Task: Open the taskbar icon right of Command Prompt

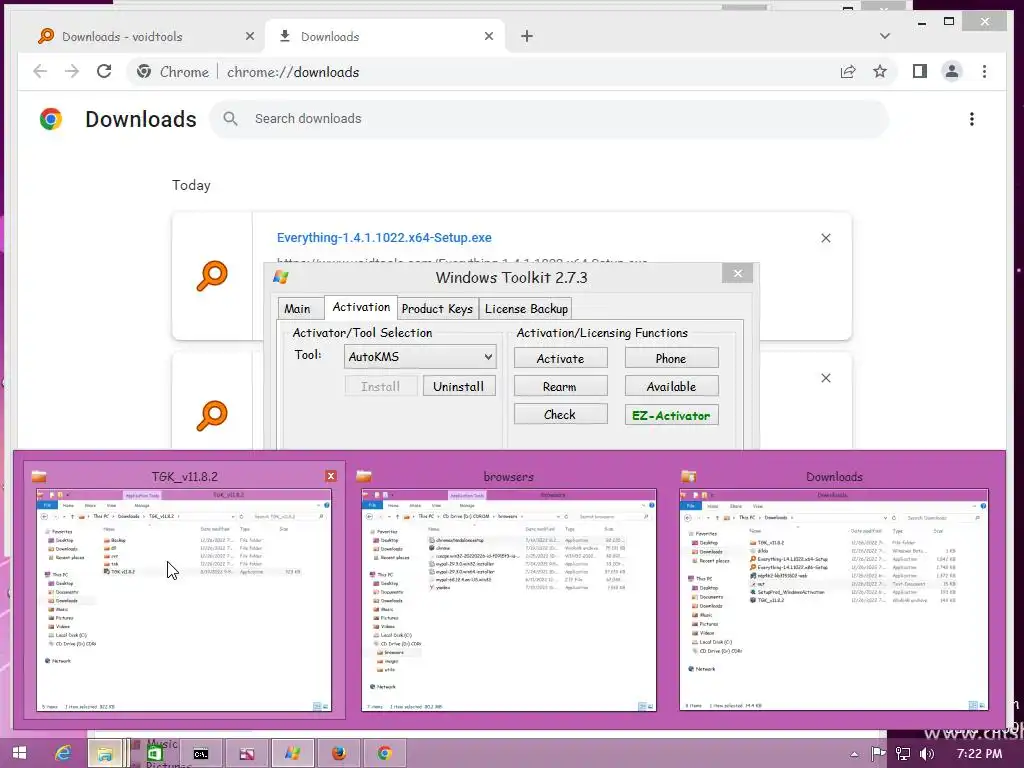Action: point(246,753)
